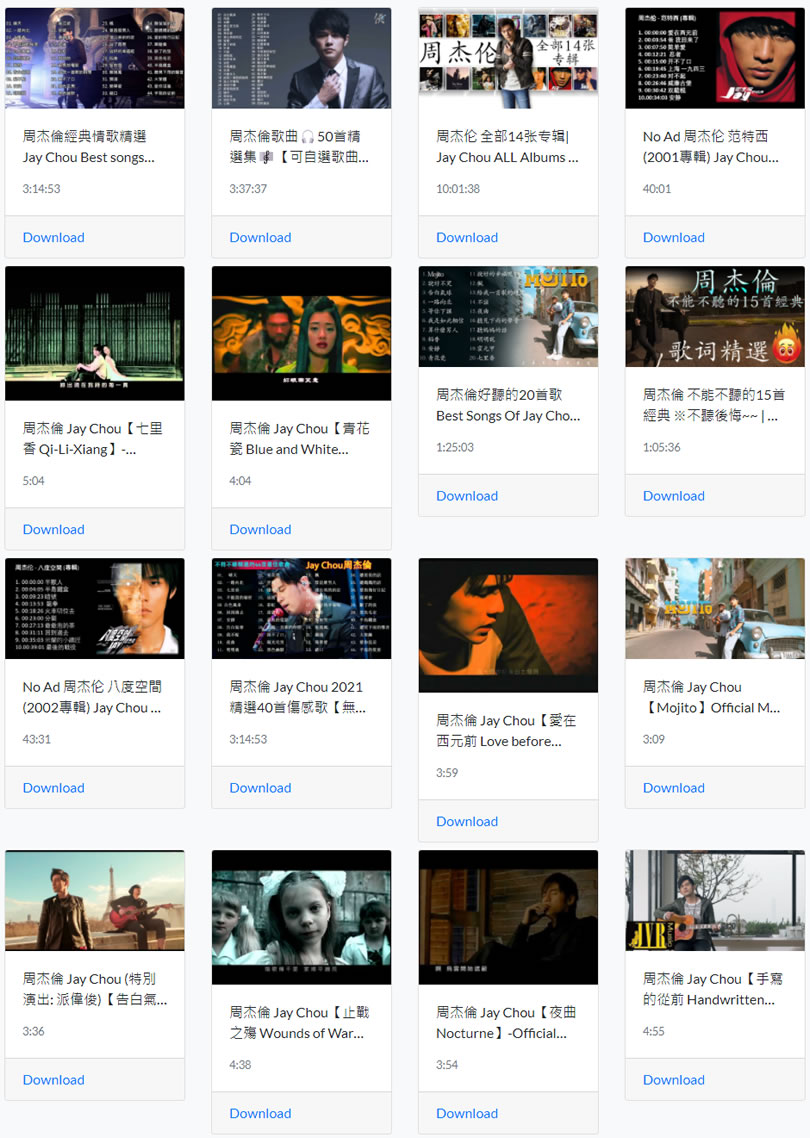
Task: Open thumbnail of 夜曲 Nocturne video
Action: (x=508, y=917)
